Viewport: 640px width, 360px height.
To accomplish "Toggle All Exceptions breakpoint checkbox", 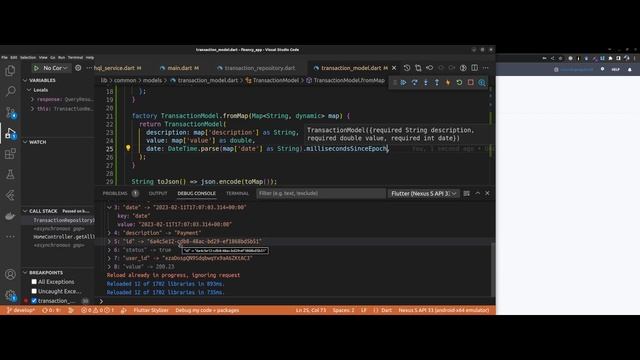I will point(34,282).
